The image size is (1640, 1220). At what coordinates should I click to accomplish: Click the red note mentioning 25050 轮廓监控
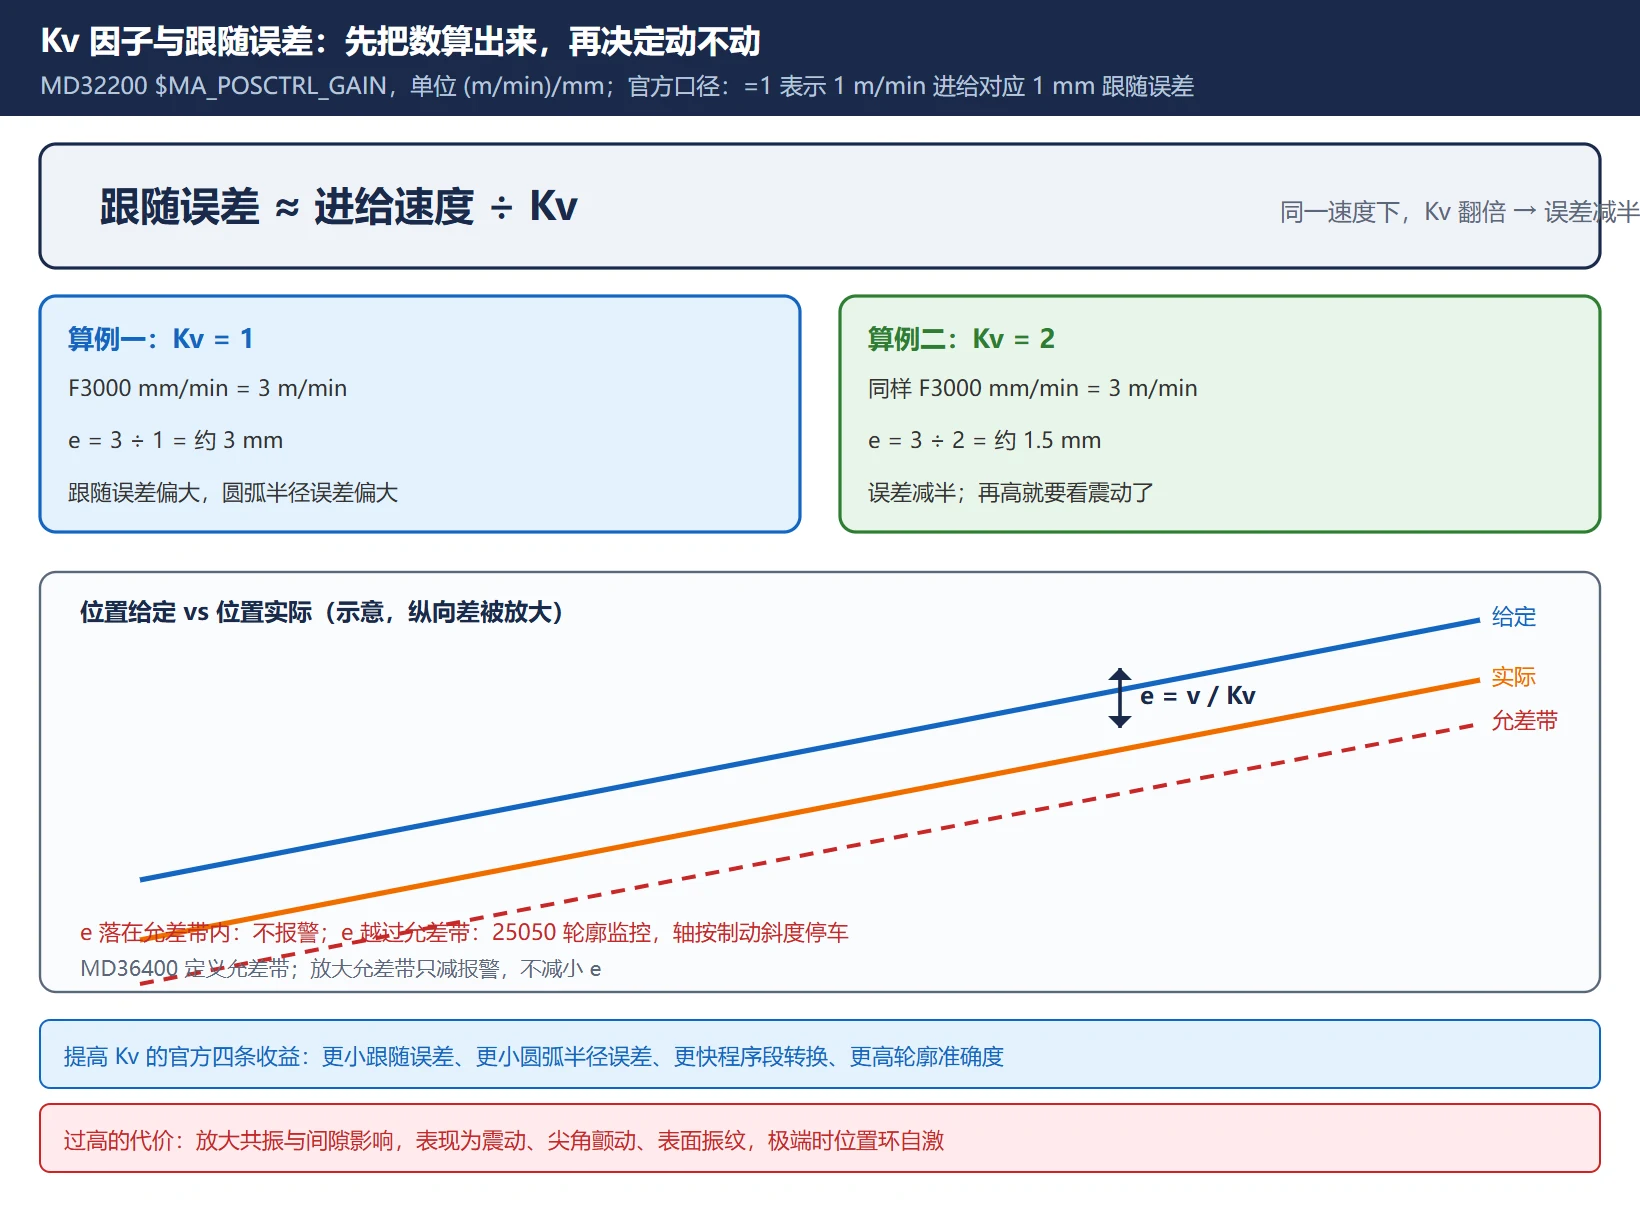464,933
